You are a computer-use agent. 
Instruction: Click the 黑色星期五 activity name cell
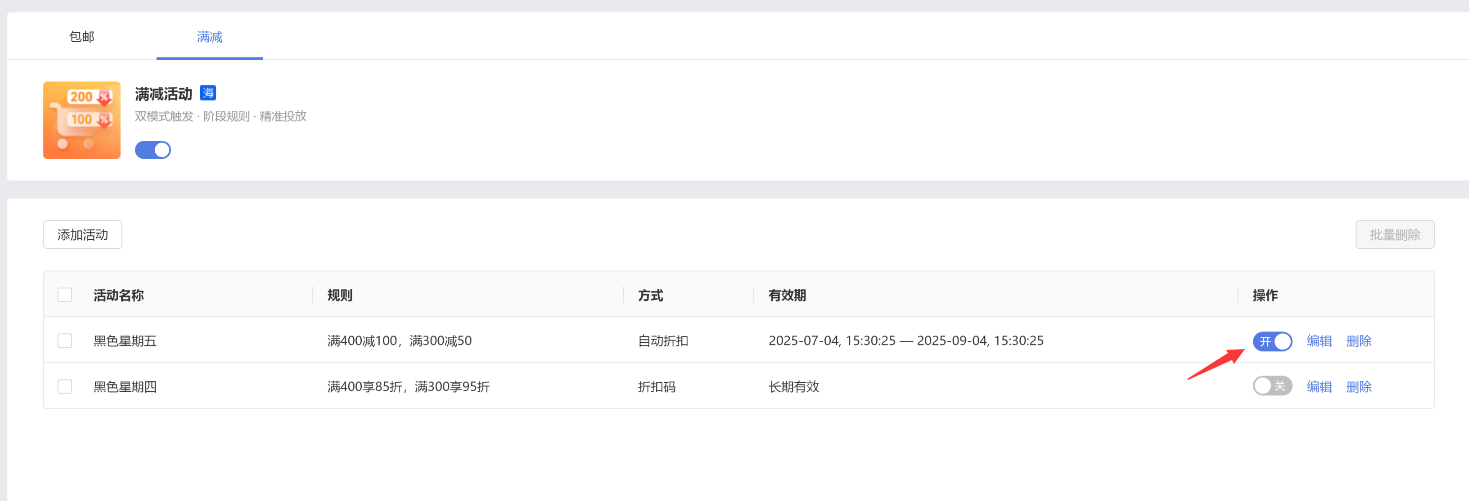[125, 341]
